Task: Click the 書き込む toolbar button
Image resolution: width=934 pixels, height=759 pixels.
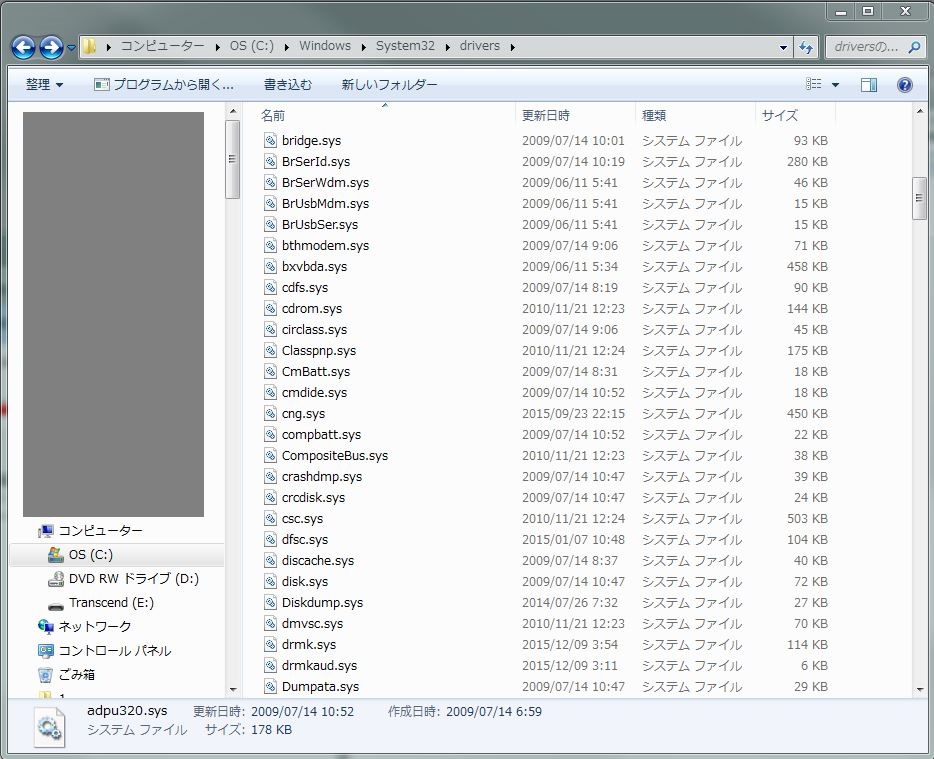Action: coord(288,85)
